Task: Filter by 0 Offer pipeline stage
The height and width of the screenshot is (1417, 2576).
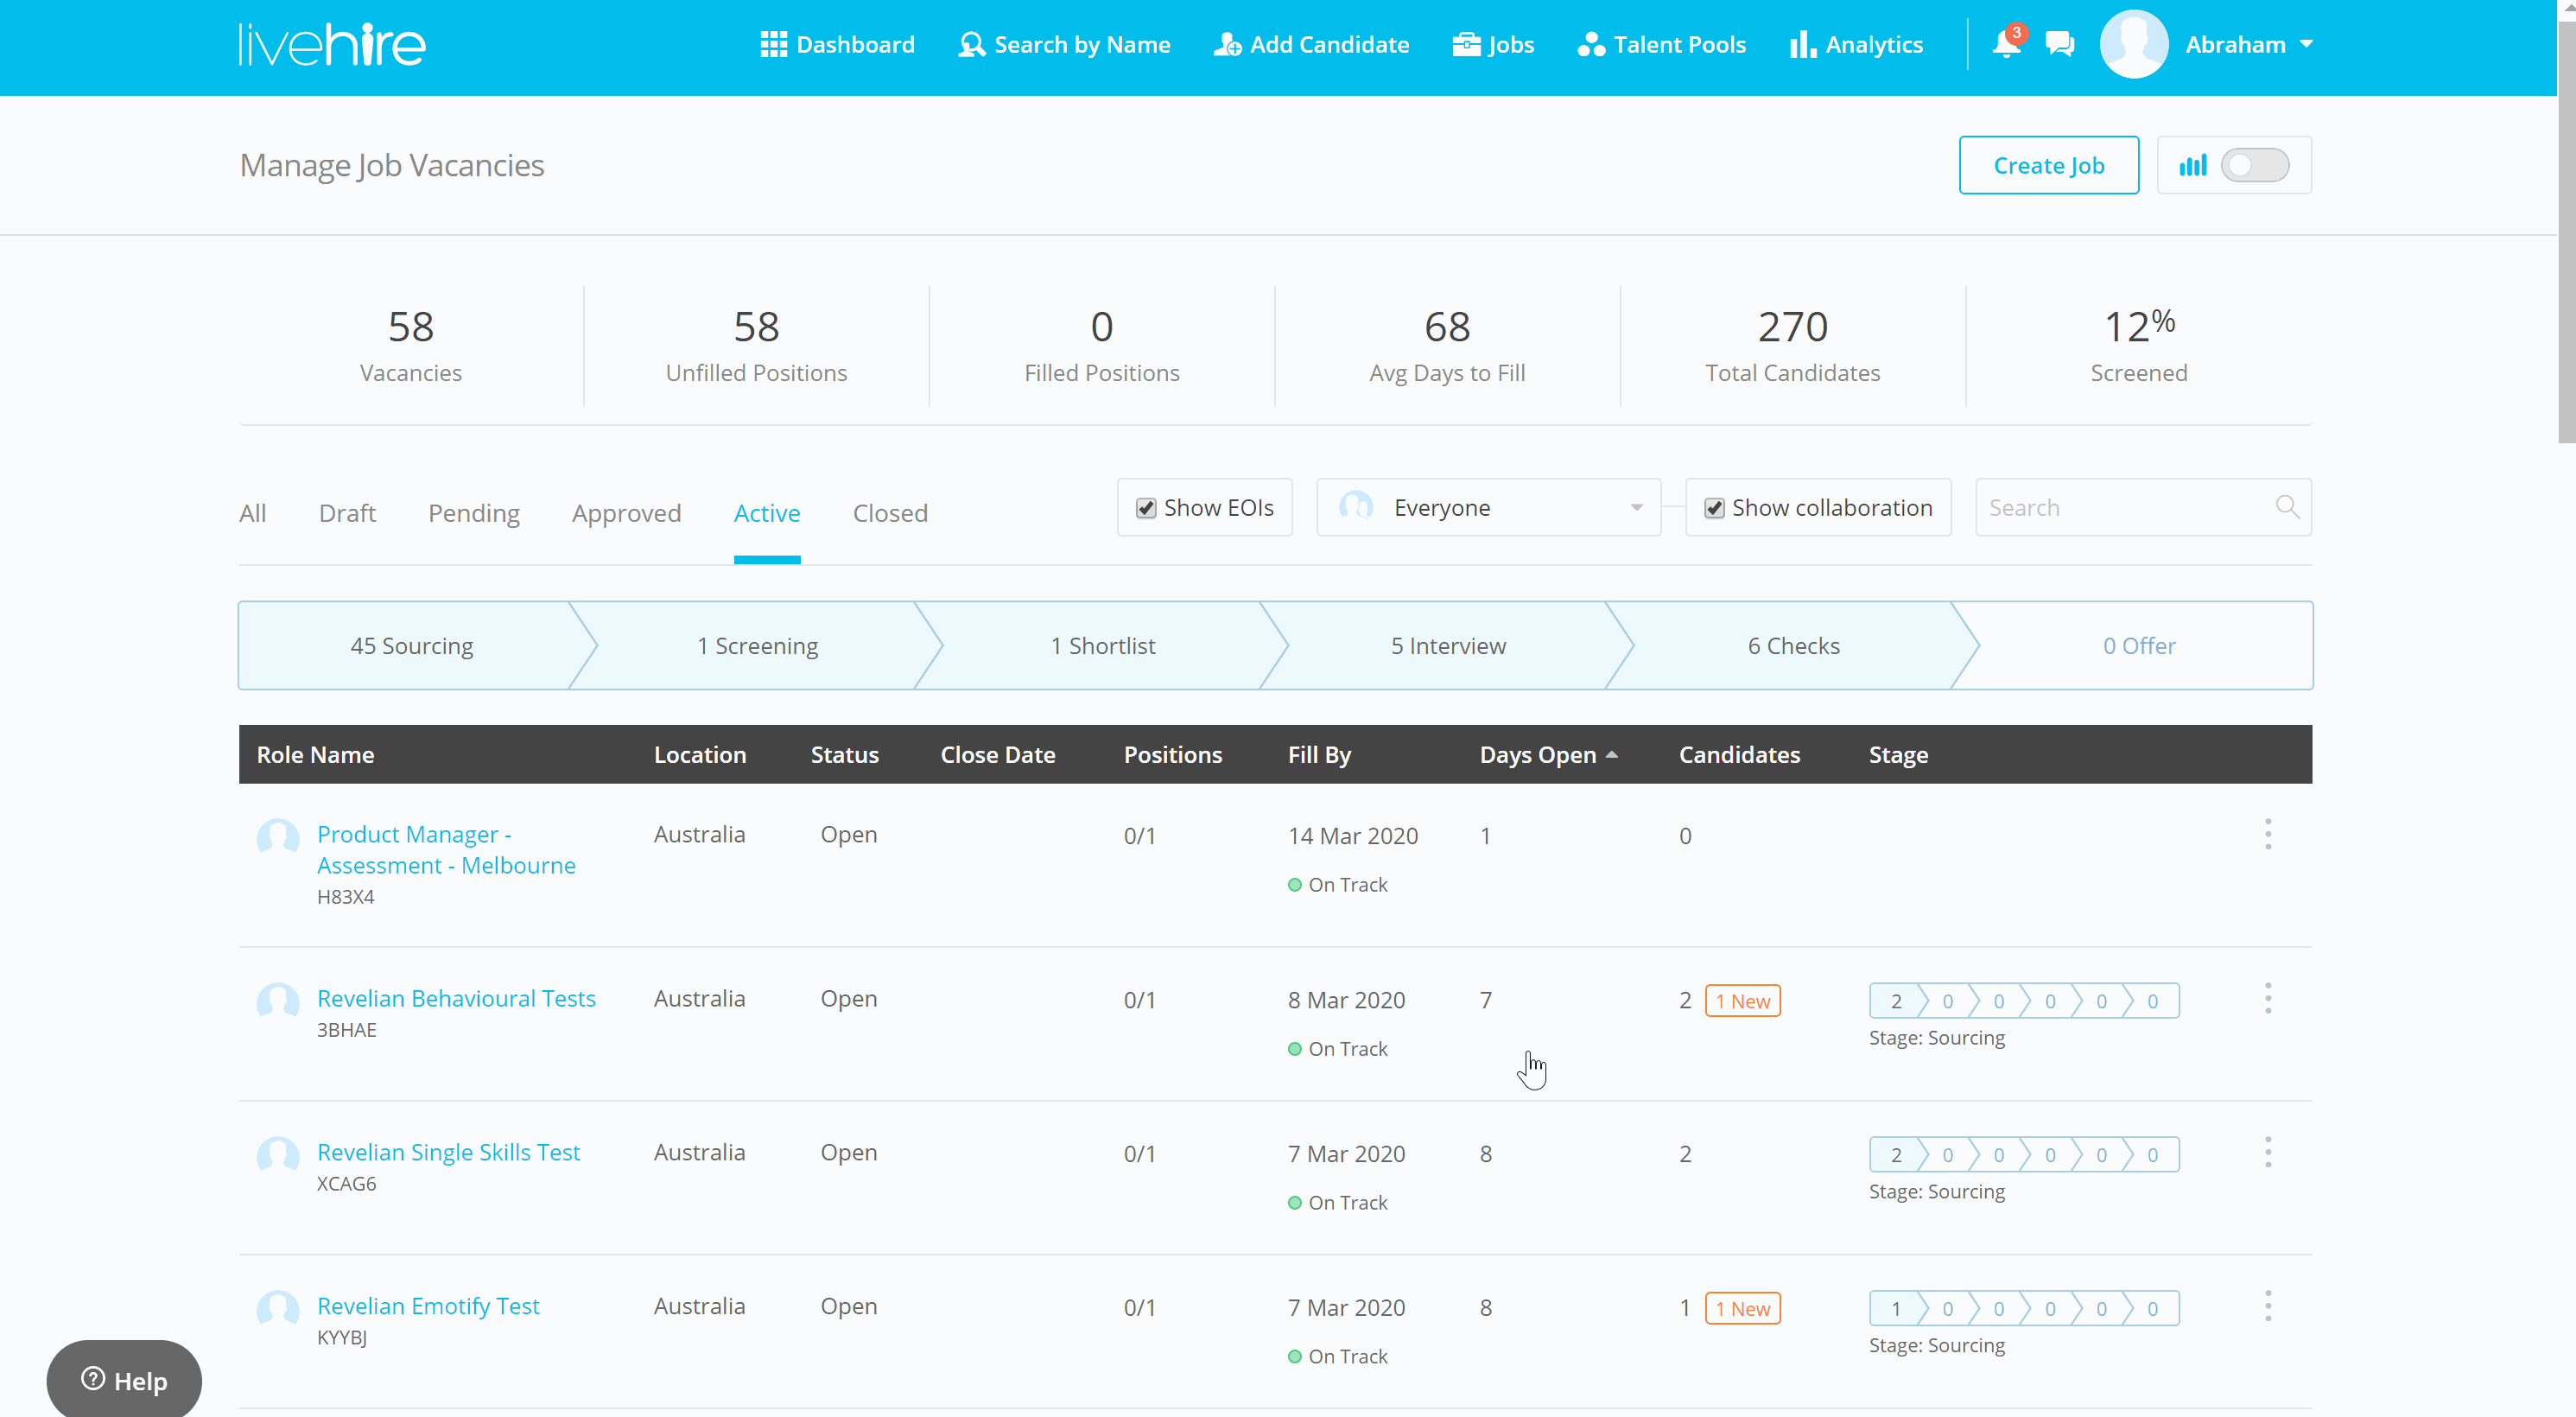Action: coord(2139,645)
